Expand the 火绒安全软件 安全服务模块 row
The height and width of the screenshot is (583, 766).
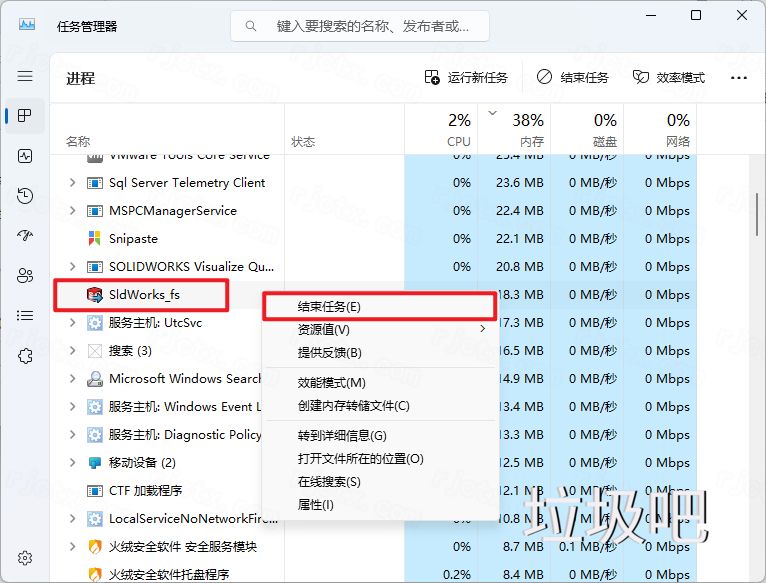pos(72,546)
